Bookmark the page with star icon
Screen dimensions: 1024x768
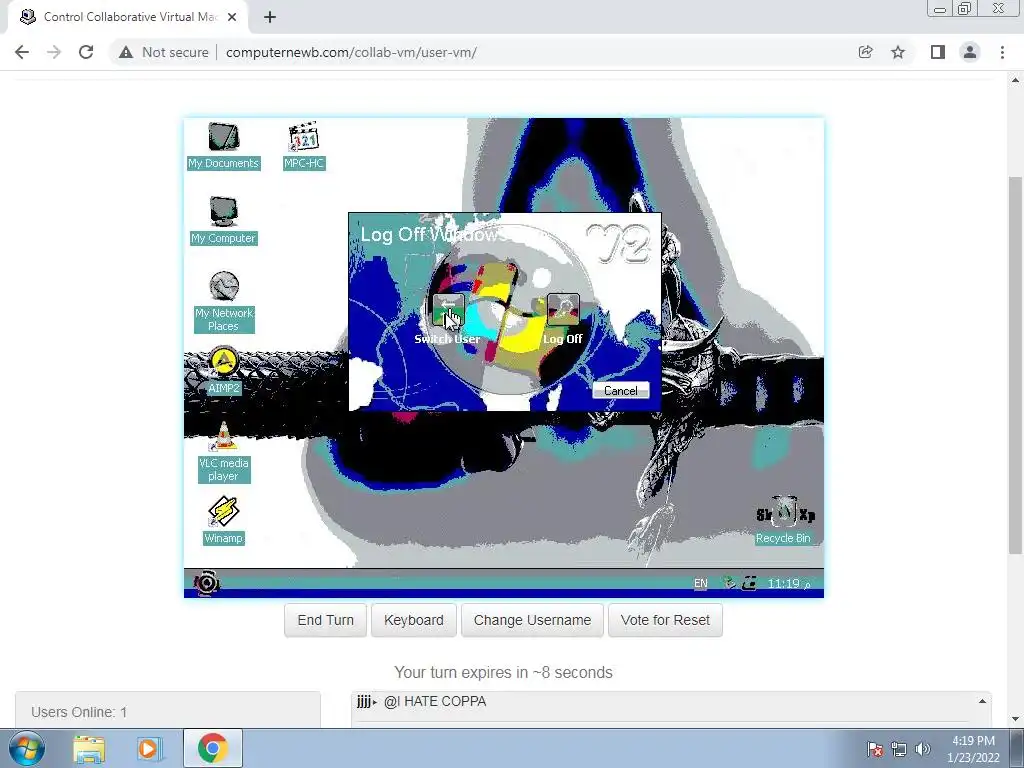pos(898,52)
